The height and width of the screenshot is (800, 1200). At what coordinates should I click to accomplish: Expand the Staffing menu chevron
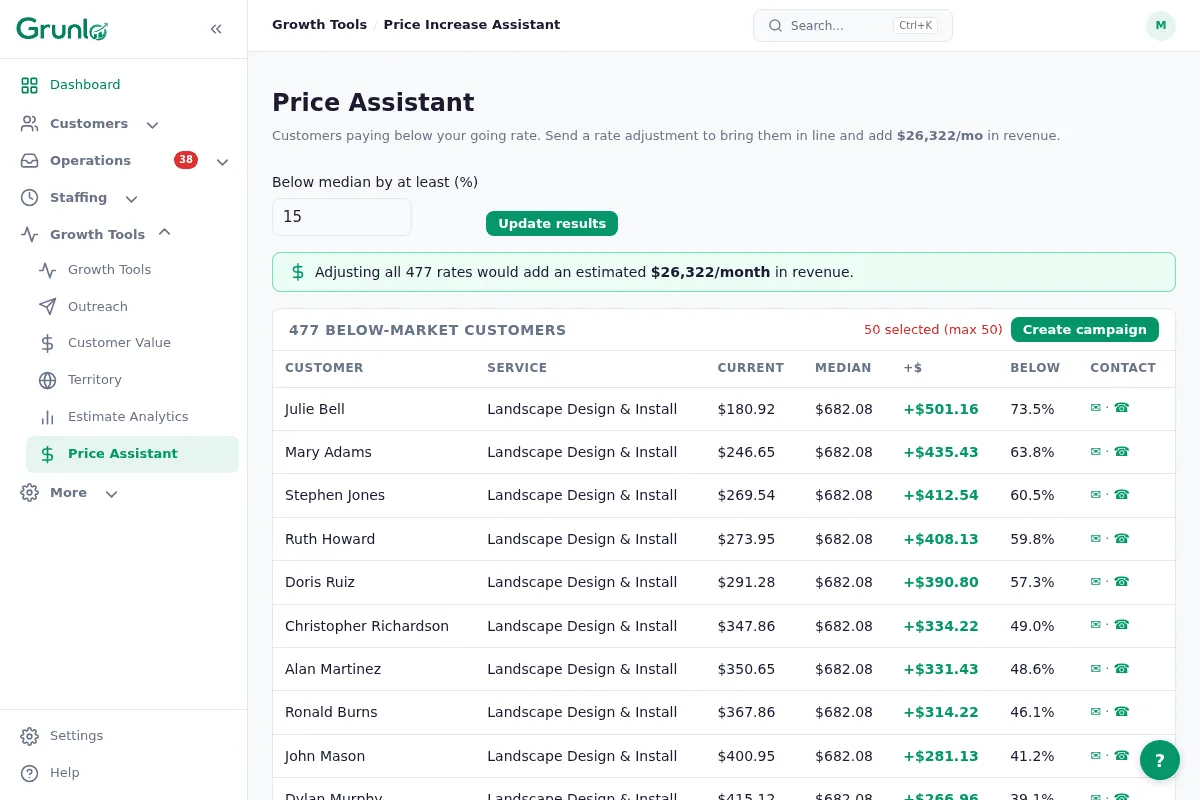131,199
